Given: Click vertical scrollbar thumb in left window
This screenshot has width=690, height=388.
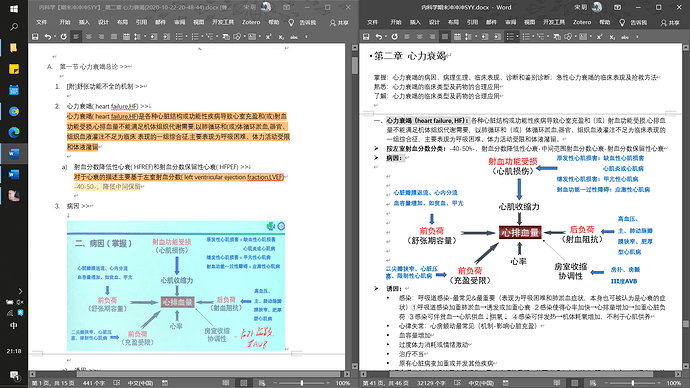Looking at the screenshot, I should pyautogui.click(x=355, y=66).
